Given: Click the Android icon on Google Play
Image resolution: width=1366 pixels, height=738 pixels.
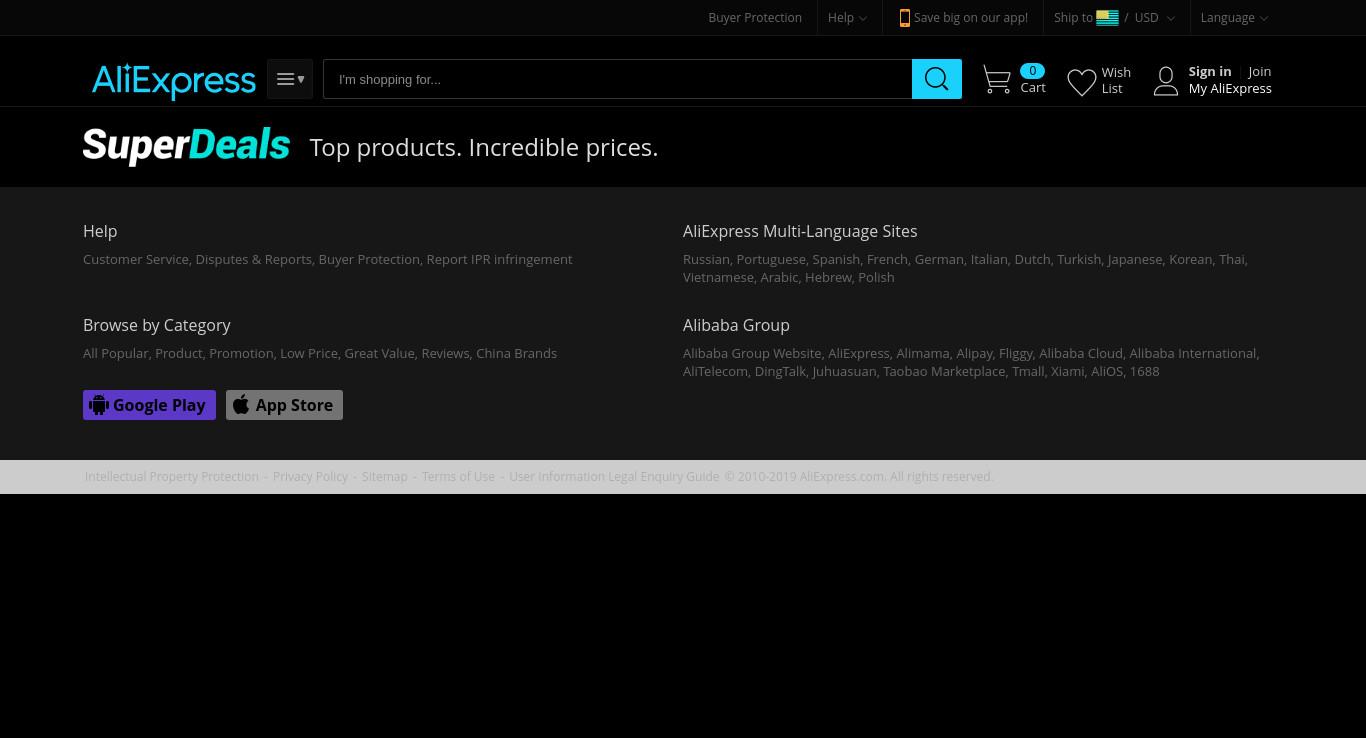Looking at the screenshot, I should [x=99, y=405].
